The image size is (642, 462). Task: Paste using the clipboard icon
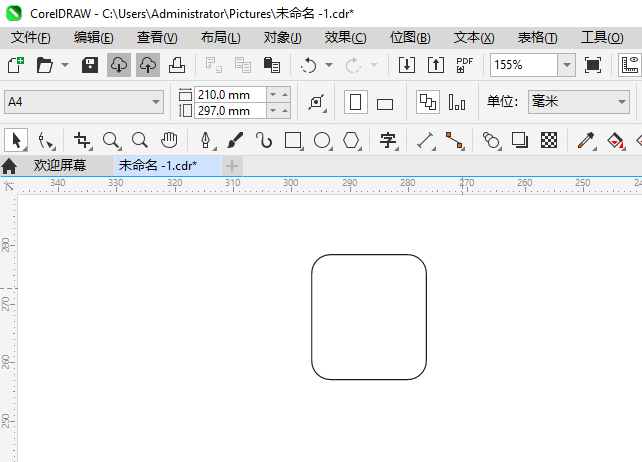tap(272, 65)
